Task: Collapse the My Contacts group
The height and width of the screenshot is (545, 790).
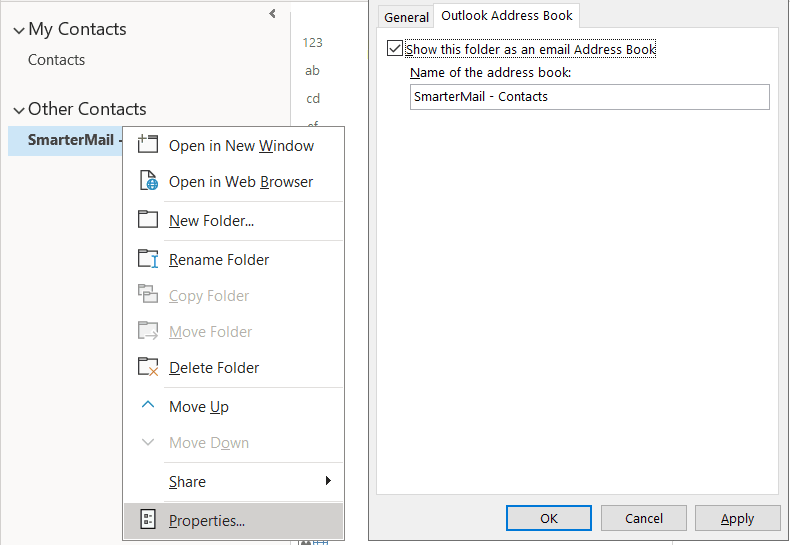Action: tap(19, 31)
